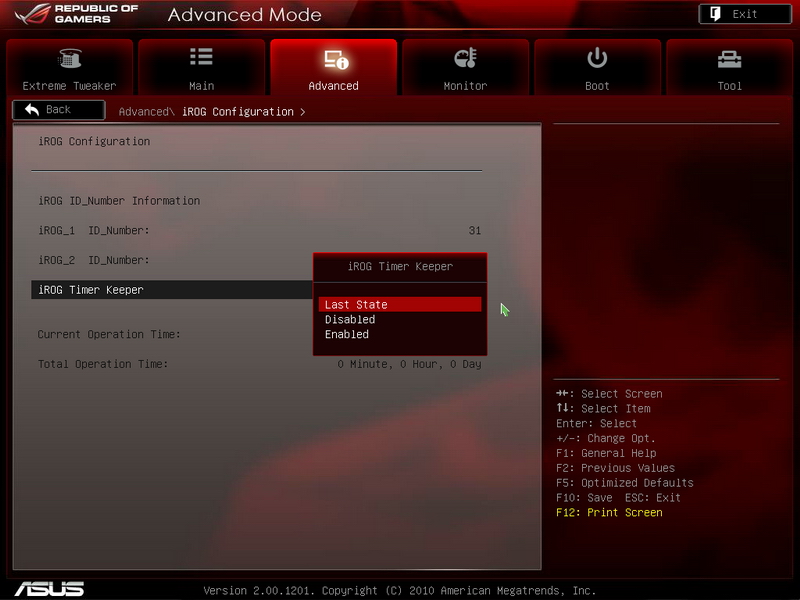
Task: Click the F5: Optimized Defaults hint
Action: [x=624, y=483]
